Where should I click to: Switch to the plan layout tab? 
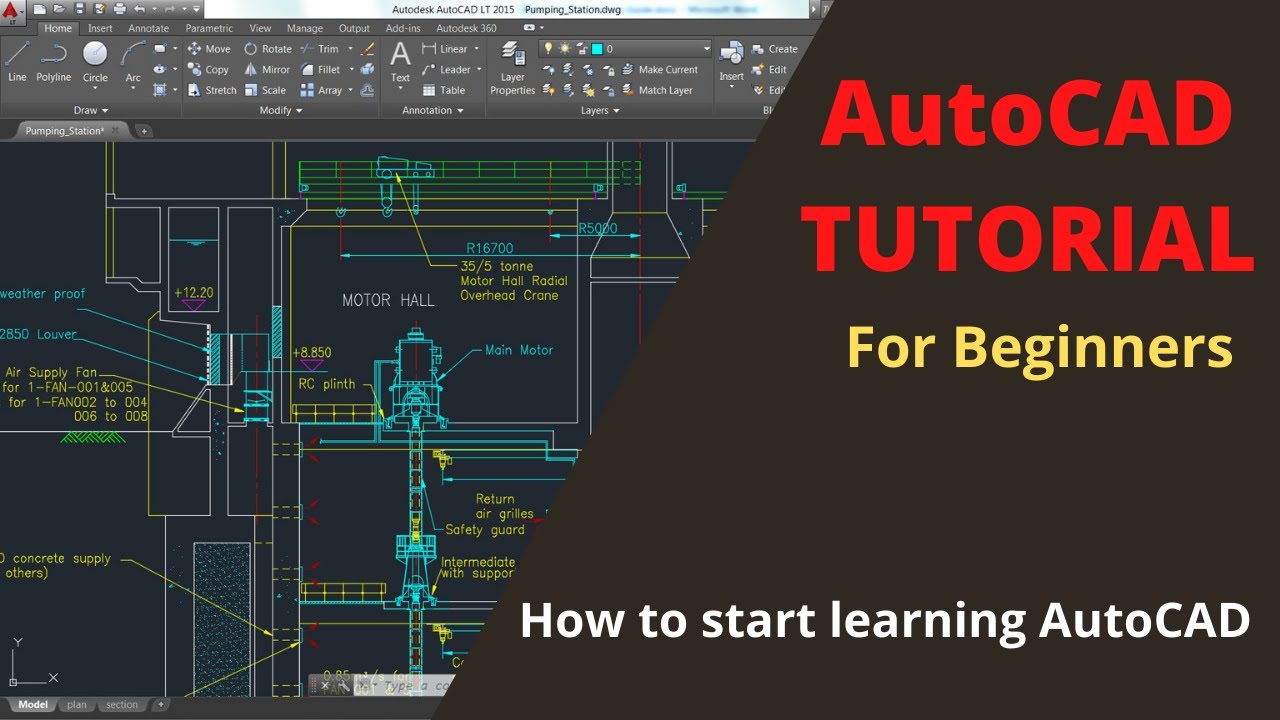[x=77, y=705]
